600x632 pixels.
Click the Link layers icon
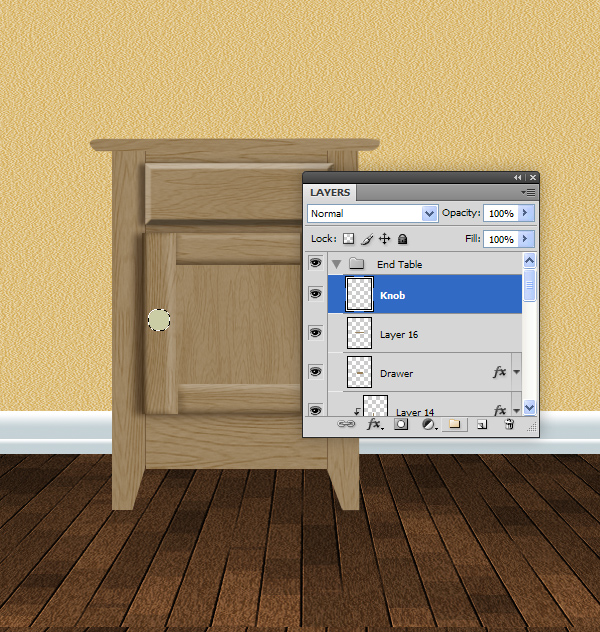coord(347,425)
